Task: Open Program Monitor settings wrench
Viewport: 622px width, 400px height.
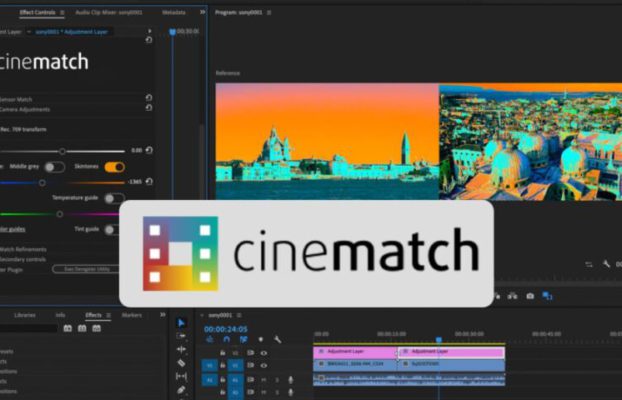Action: pos(606,264)
